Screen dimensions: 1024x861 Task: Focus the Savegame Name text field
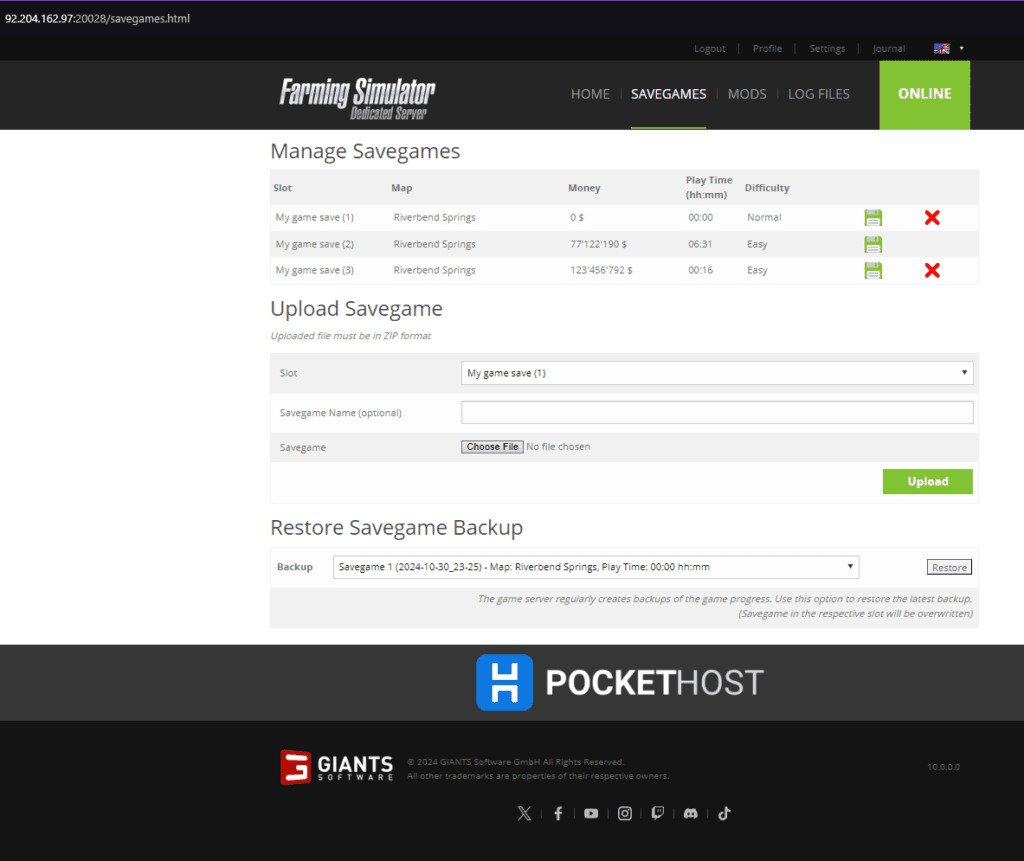717,413
